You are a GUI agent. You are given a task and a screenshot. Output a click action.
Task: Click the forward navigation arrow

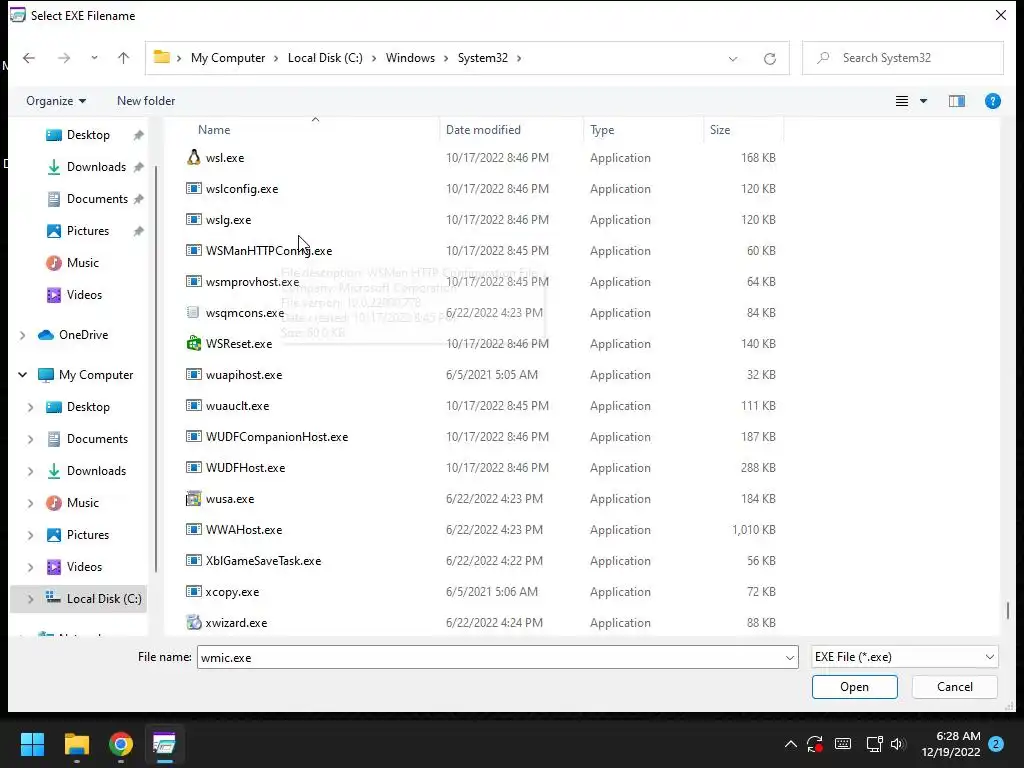(63, 58)
